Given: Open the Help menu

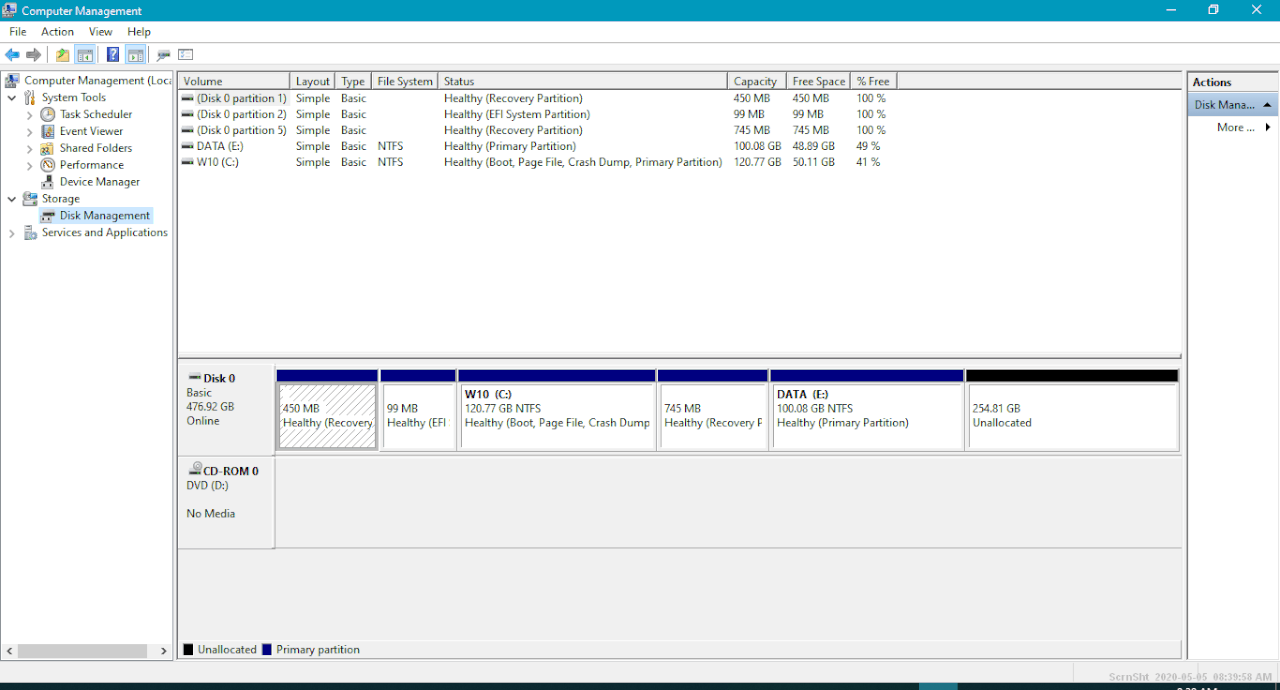Looking at the screenshot, I should tap(139, 32).
